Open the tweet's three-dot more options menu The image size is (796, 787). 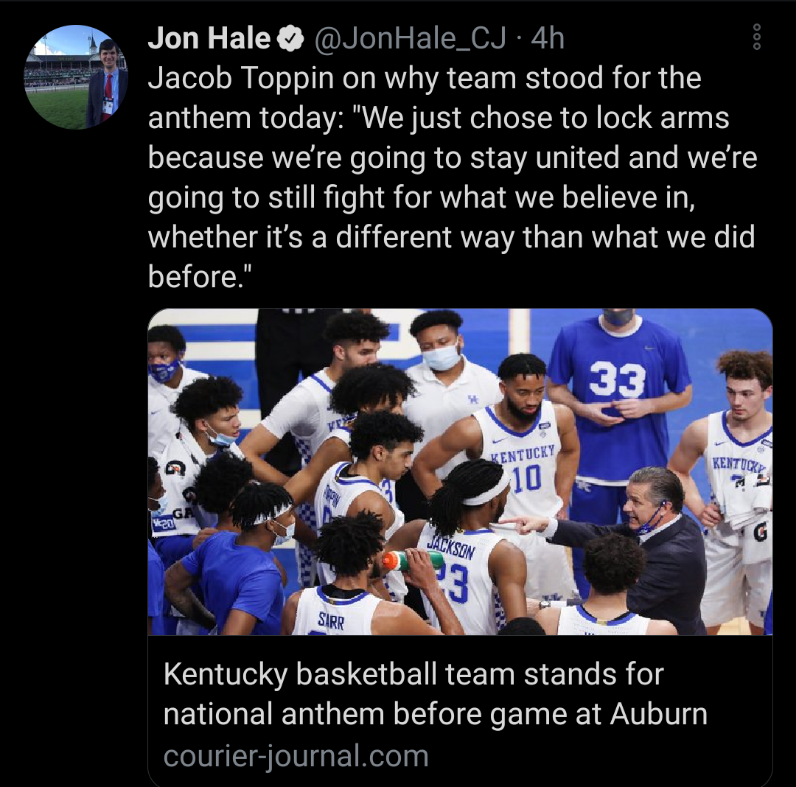(756, 38)
